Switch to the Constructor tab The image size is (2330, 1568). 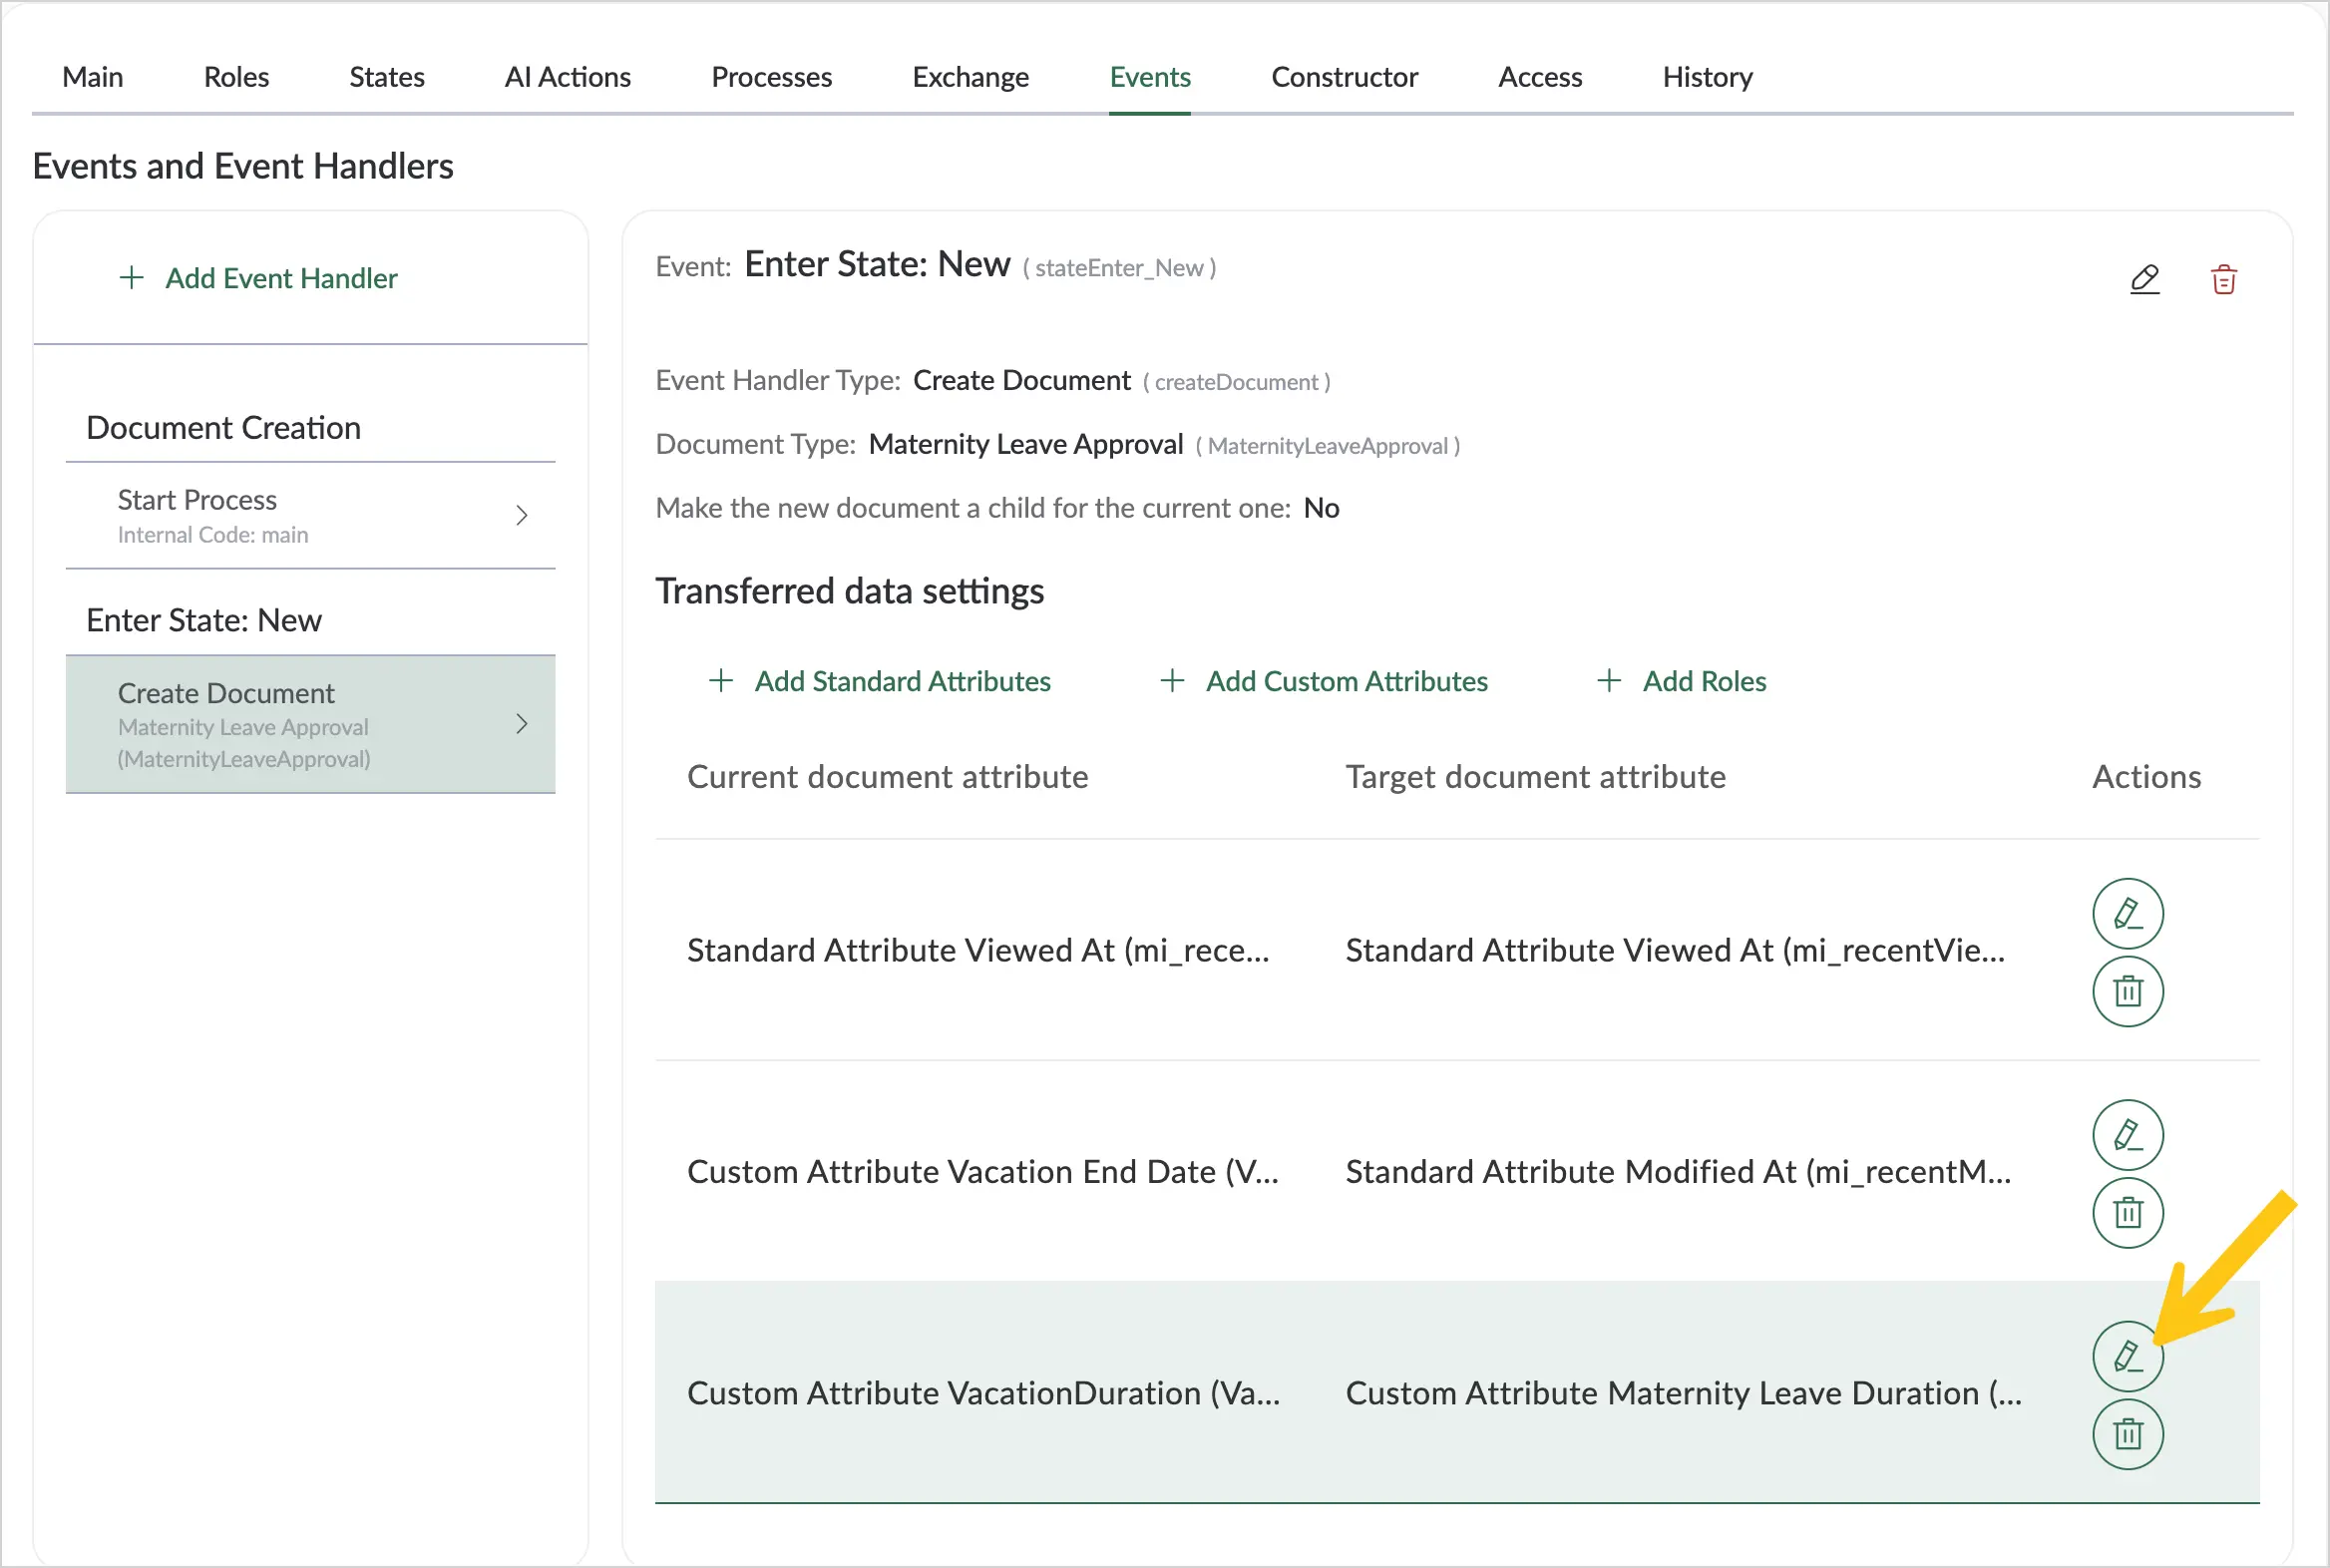pos(1345,77)
